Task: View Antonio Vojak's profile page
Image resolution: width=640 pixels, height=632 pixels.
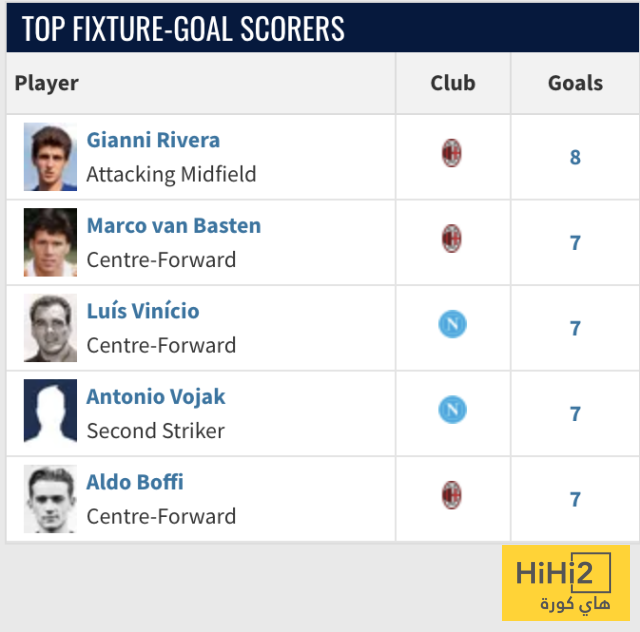Action: pos(156,397)
